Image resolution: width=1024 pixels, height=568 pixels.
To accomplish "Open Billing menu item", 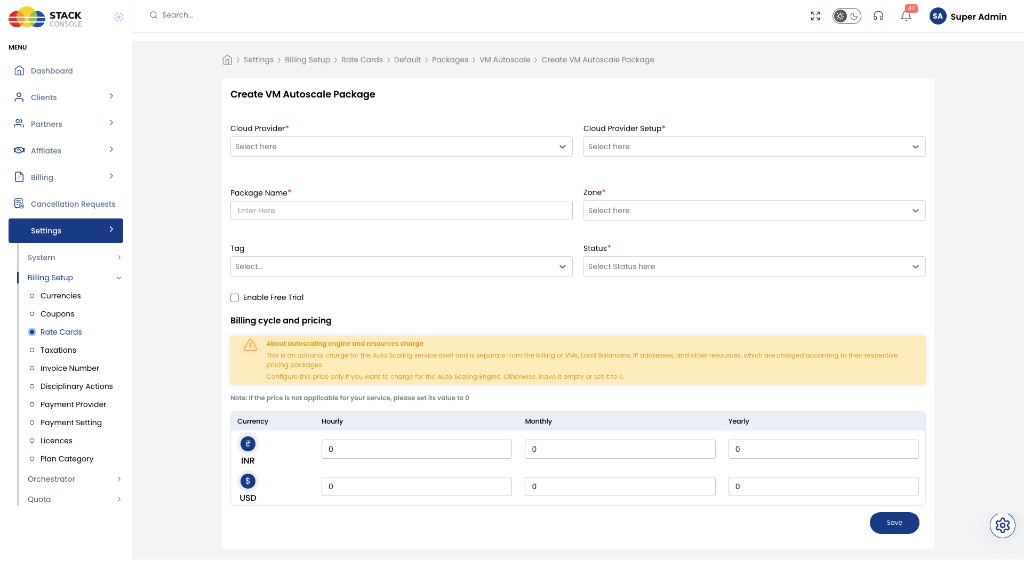I will tap(42, 178).
